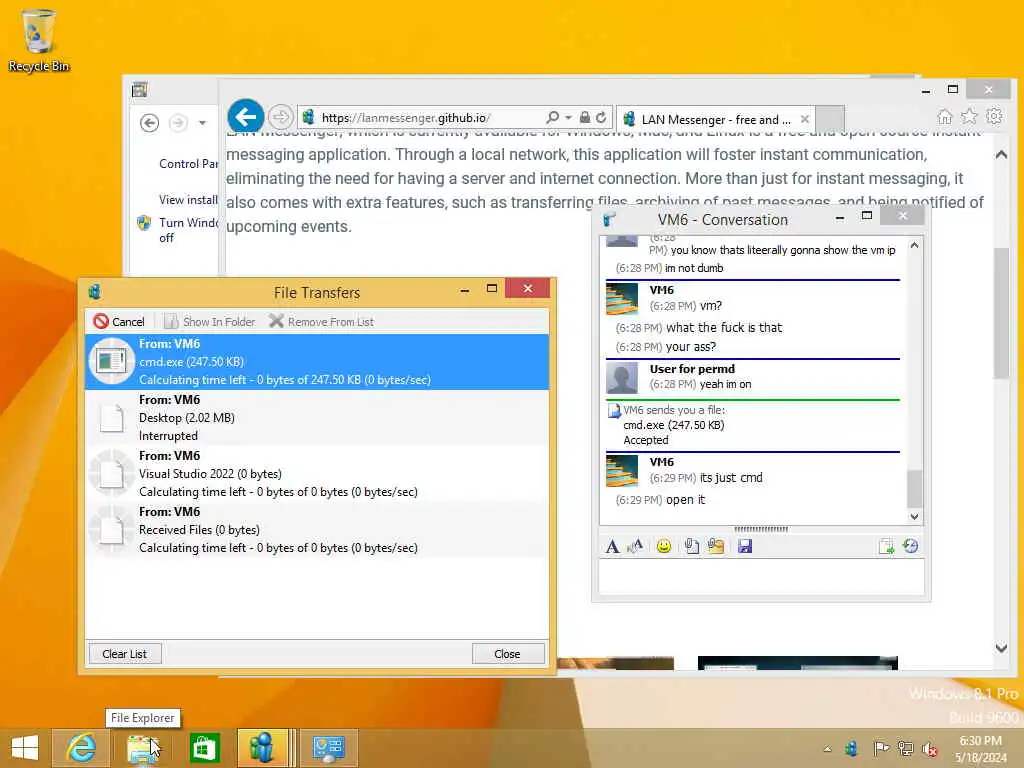Click the LAN Messenger taskbar icon
This screenshot has width=1024, height=768.
click(263, 748)
